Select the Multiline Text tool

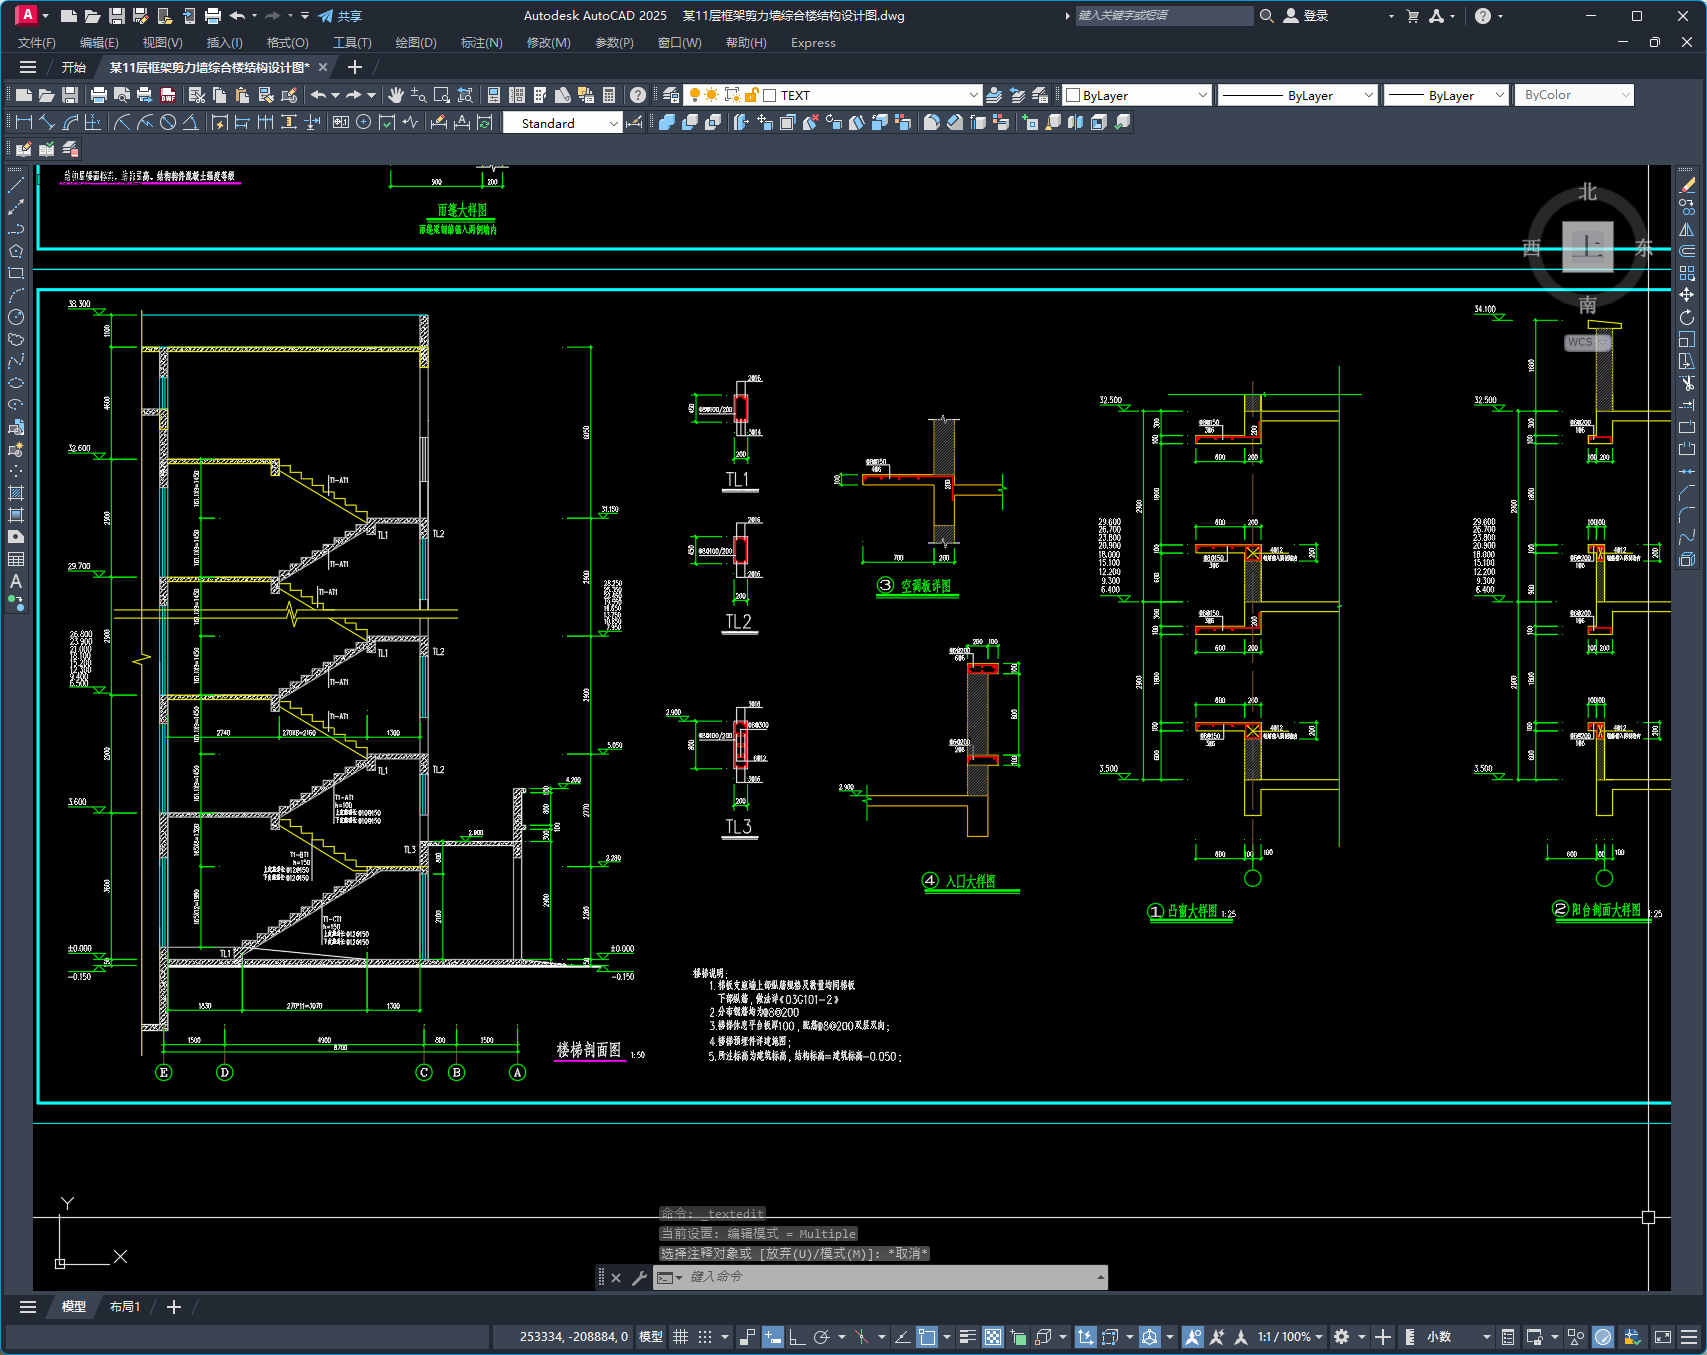[16, 581]
